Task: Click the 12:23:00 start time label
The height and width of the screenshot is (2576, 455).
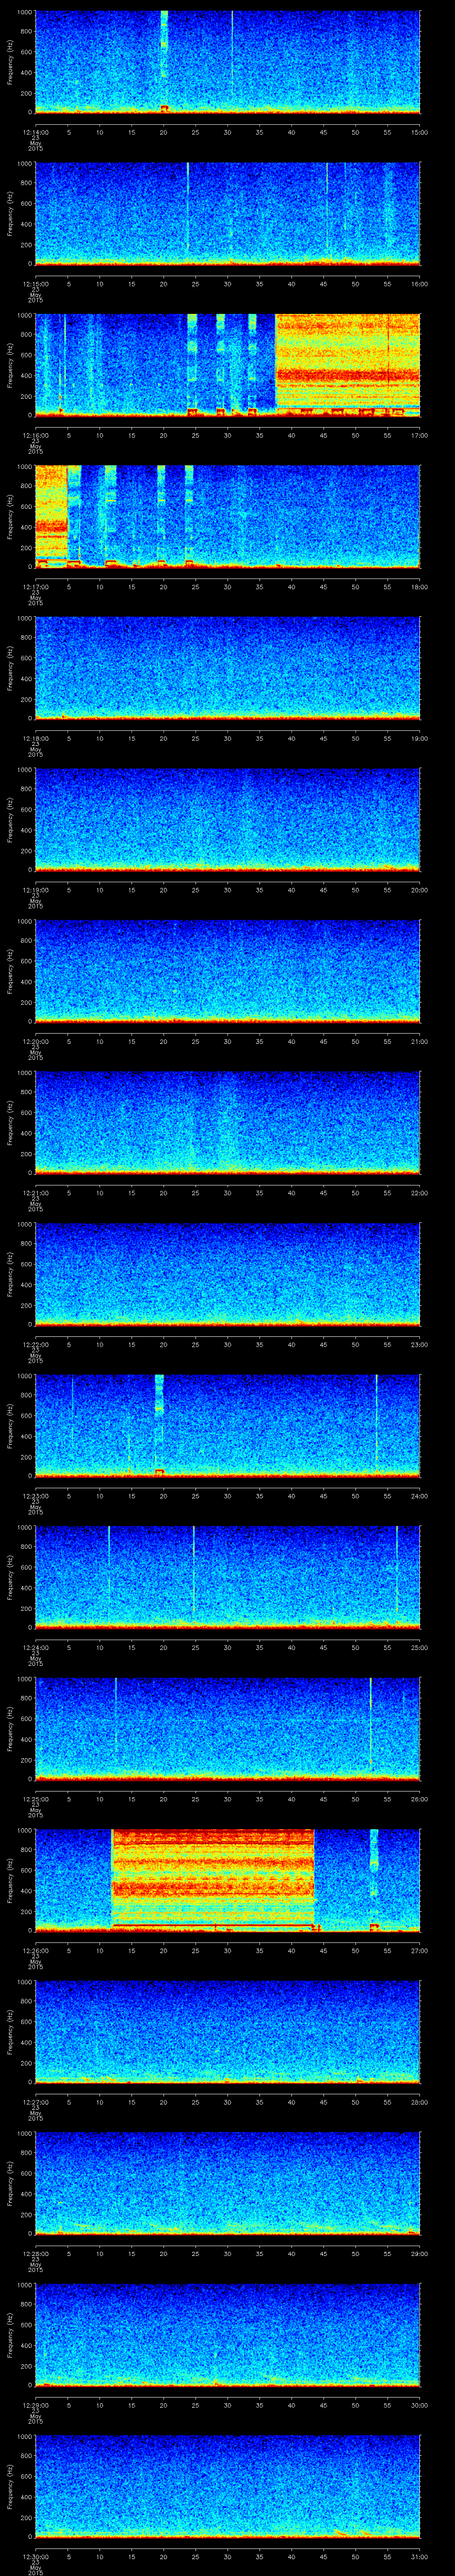Action: click(x=36, y=1496)
